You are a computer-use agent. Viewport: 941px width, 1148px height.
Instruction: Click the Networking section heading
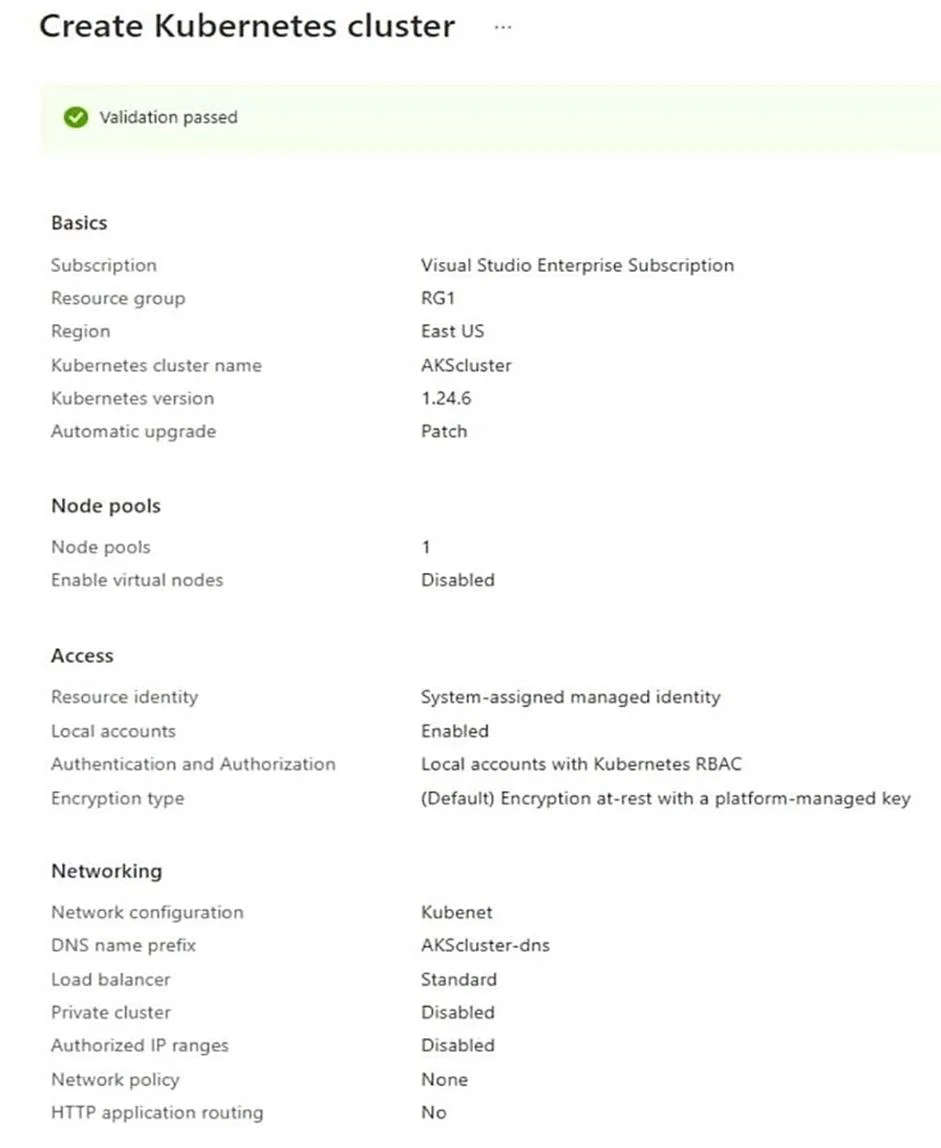[107, 871]
